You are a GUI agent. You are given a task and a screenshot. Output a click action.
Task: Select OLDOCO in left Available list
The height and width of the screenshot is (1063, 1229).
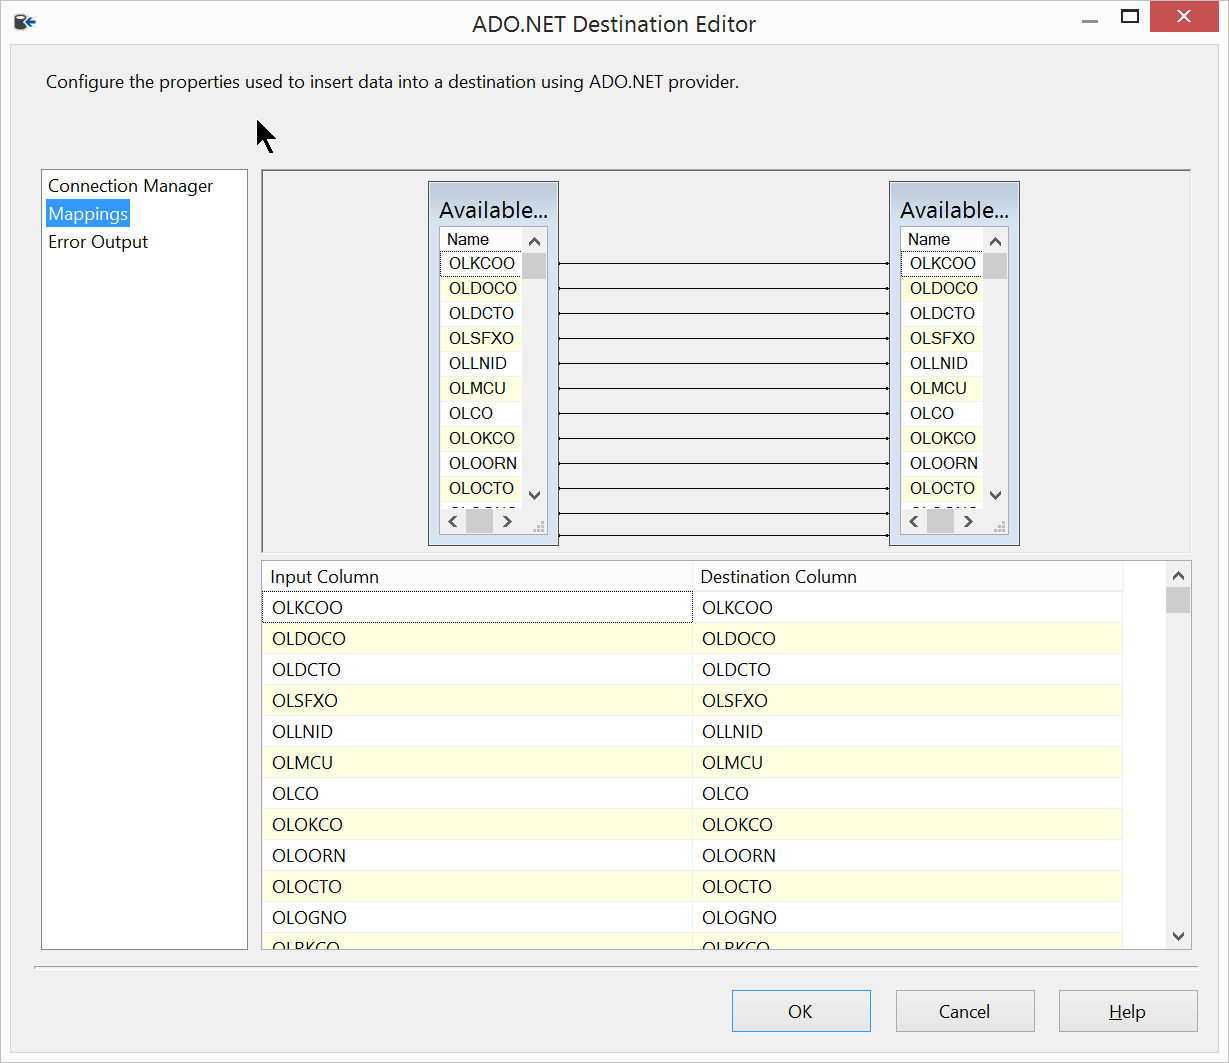coord(481,289)
